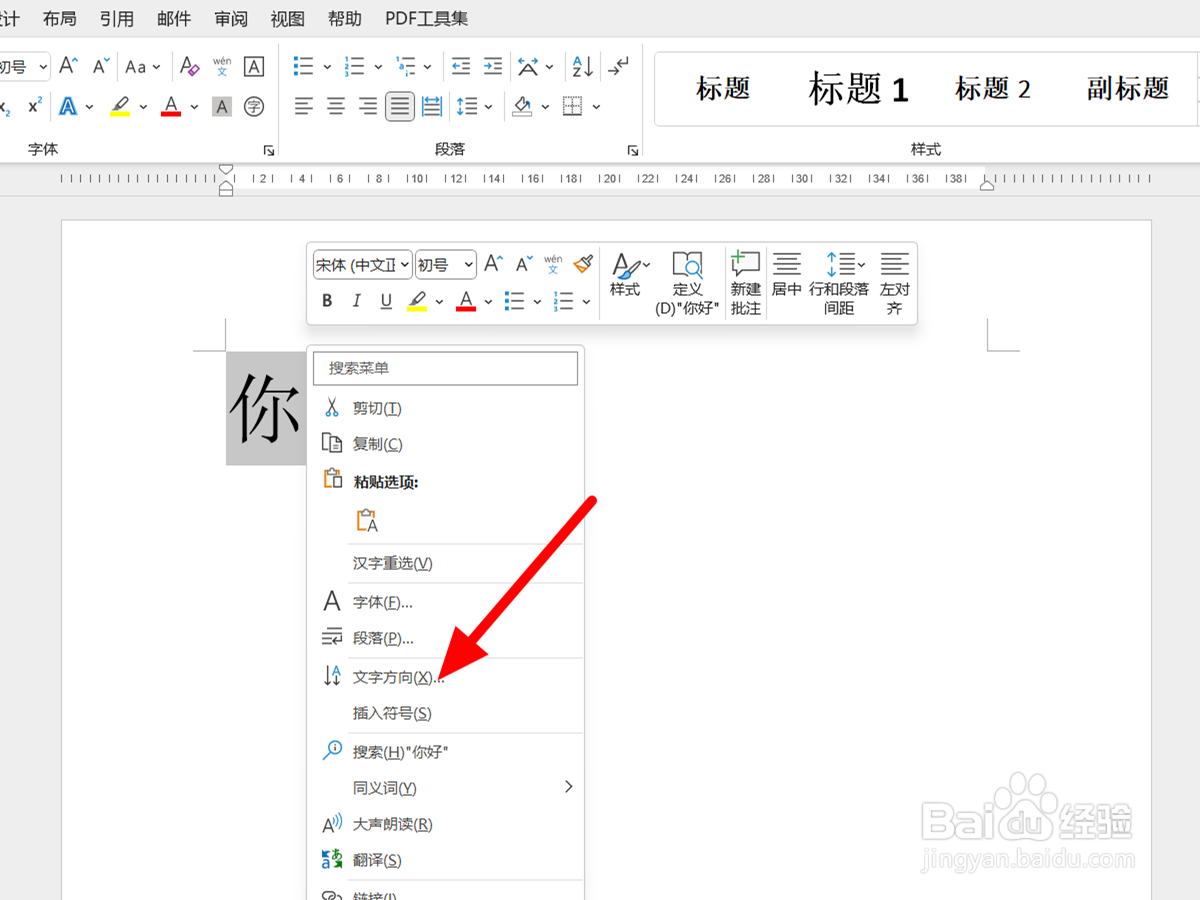The width and height of the screenshot is (1200, 900).
Task: Apply Character Border icon in the ribbon
Action: 254,66
